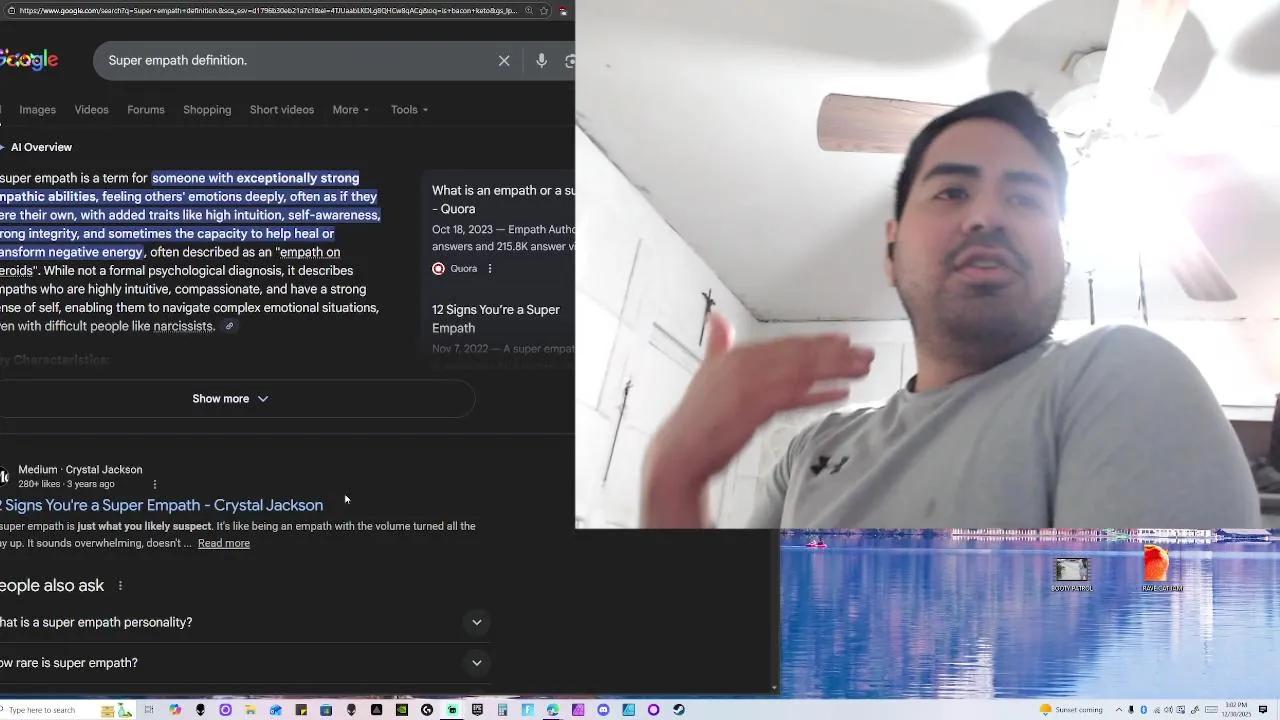This screenshot has height=720, width=1280.
Task: Click the 'empath on steroids' underlined phrase
Action: 170,261
